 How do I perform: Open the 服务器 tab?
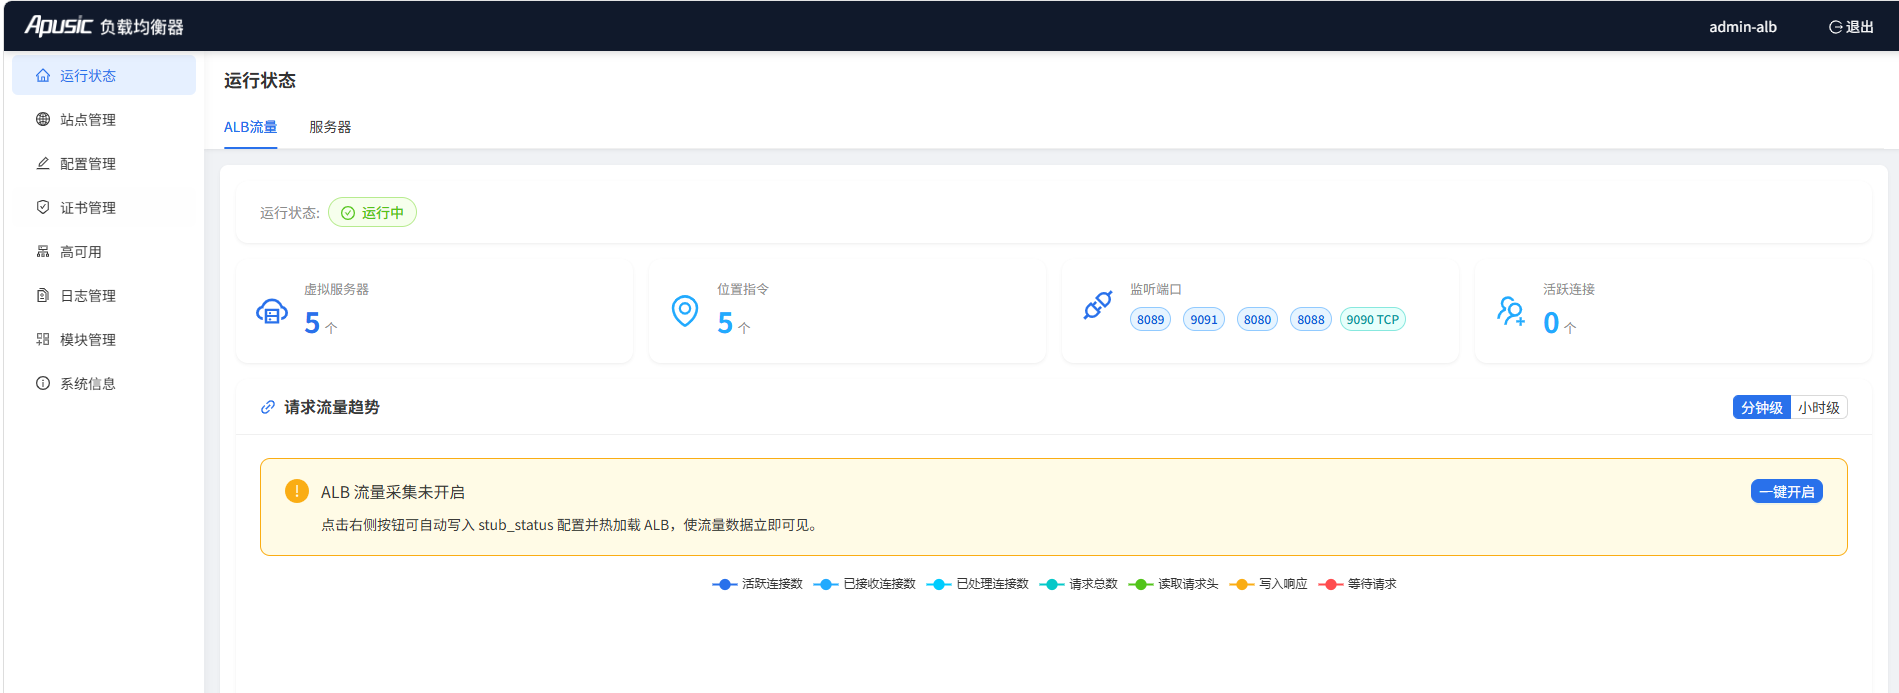click(330, 127)
